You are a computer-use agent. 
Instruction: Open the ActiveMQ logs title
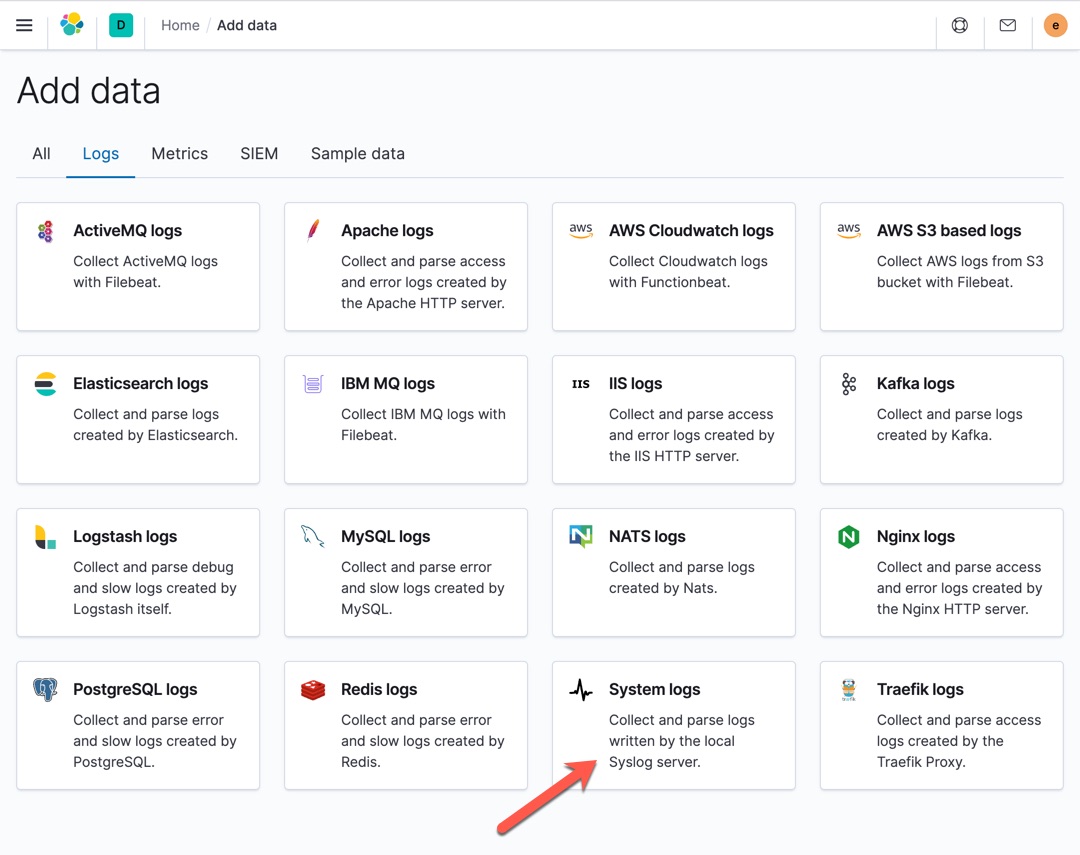pyautogui.click(x=127, y=231)
